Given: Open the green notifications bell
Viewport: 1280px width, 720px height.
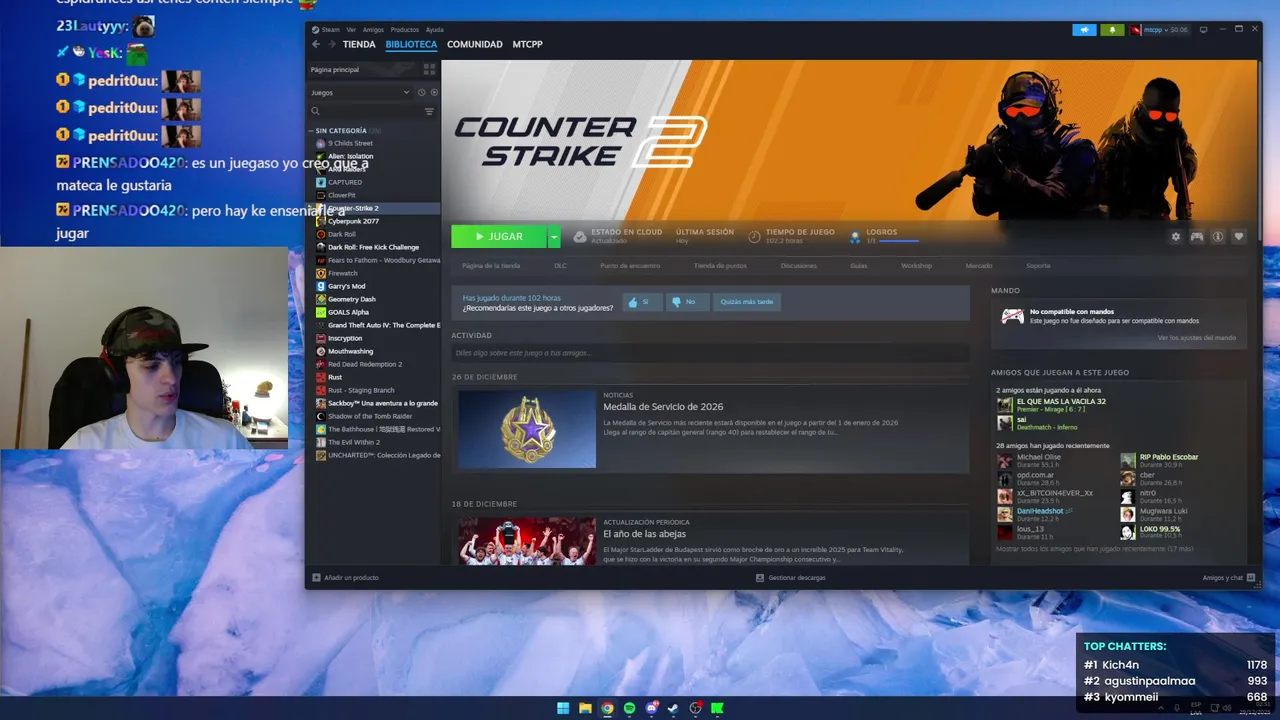Looking at the screenshot, I should [x=1112, y=30].
